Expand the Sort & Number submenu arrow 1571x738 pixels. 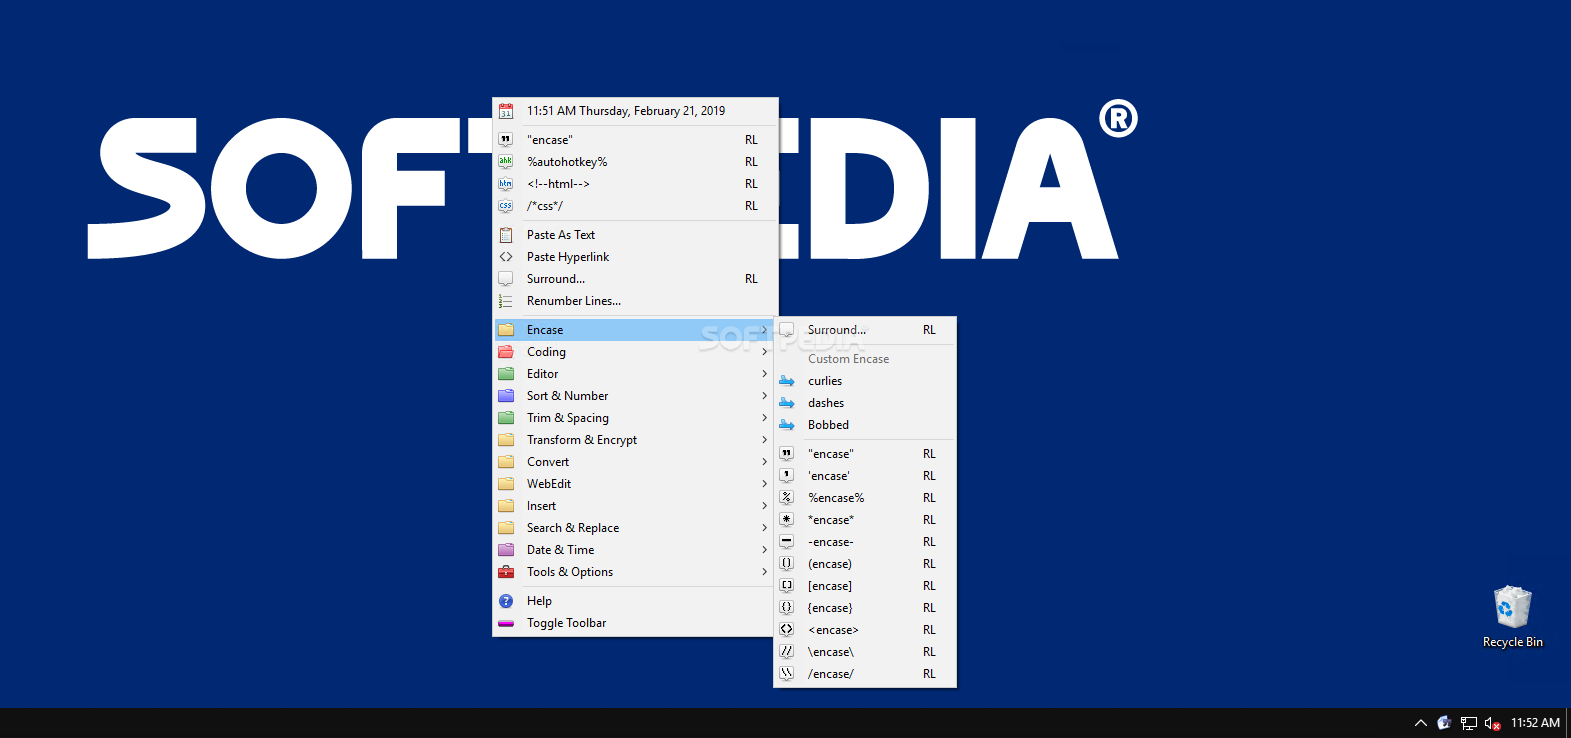(765, 396)
